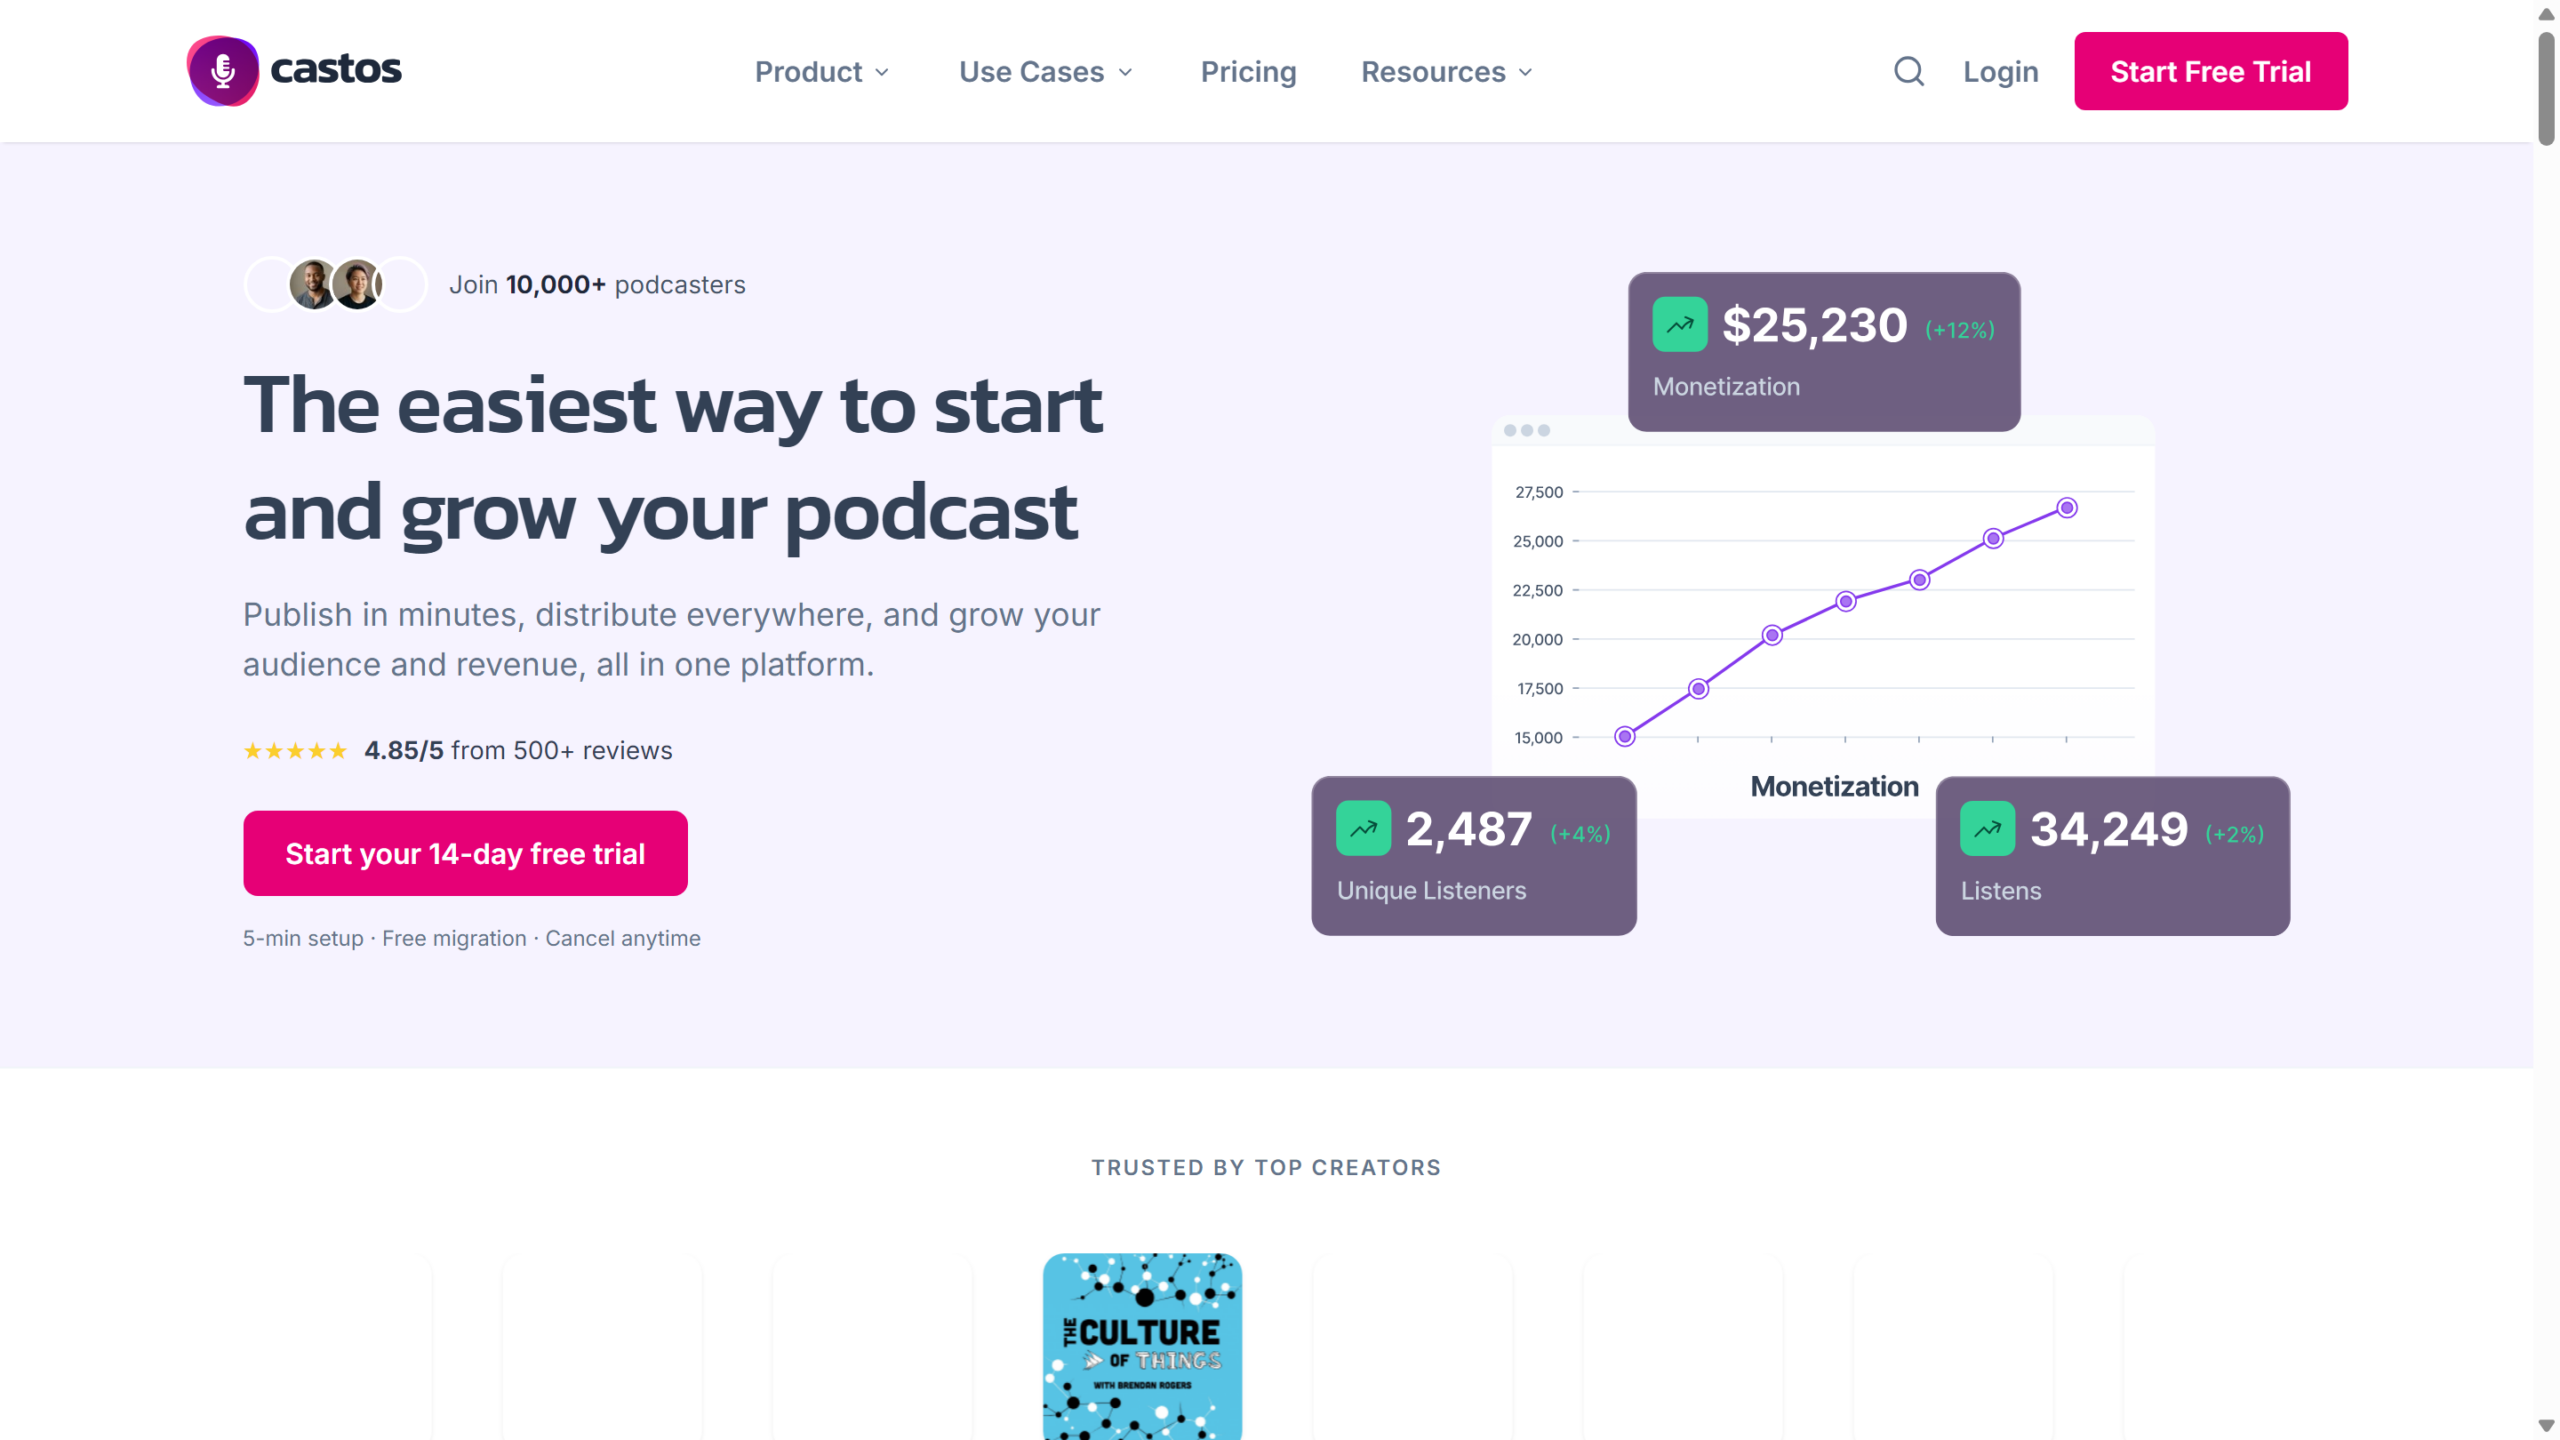Click the second podcaster avatar photo
This screenshot has width=2560, height=1440.
pyautogui.click(x=357, y=285)
